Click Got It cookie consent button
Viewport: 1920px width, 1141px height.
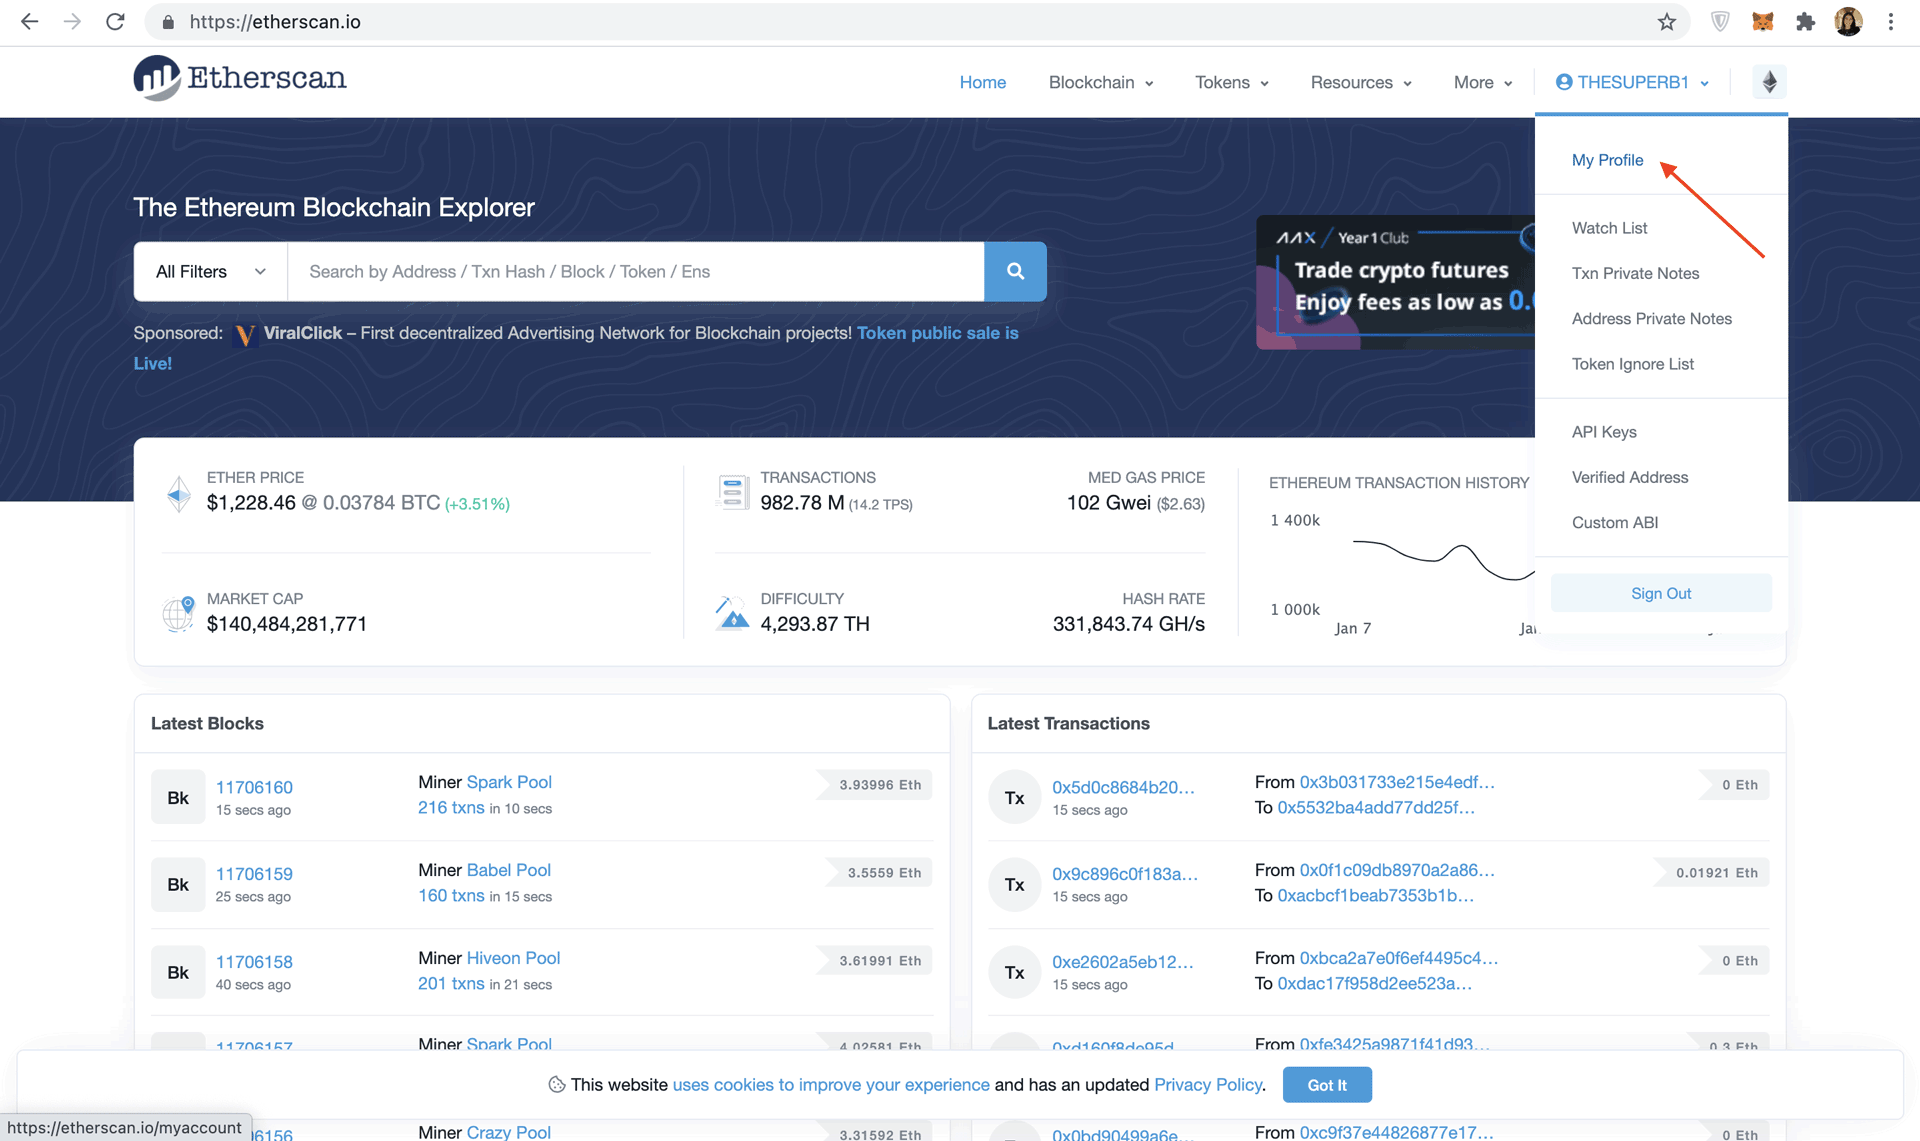coord(1327,1085)
